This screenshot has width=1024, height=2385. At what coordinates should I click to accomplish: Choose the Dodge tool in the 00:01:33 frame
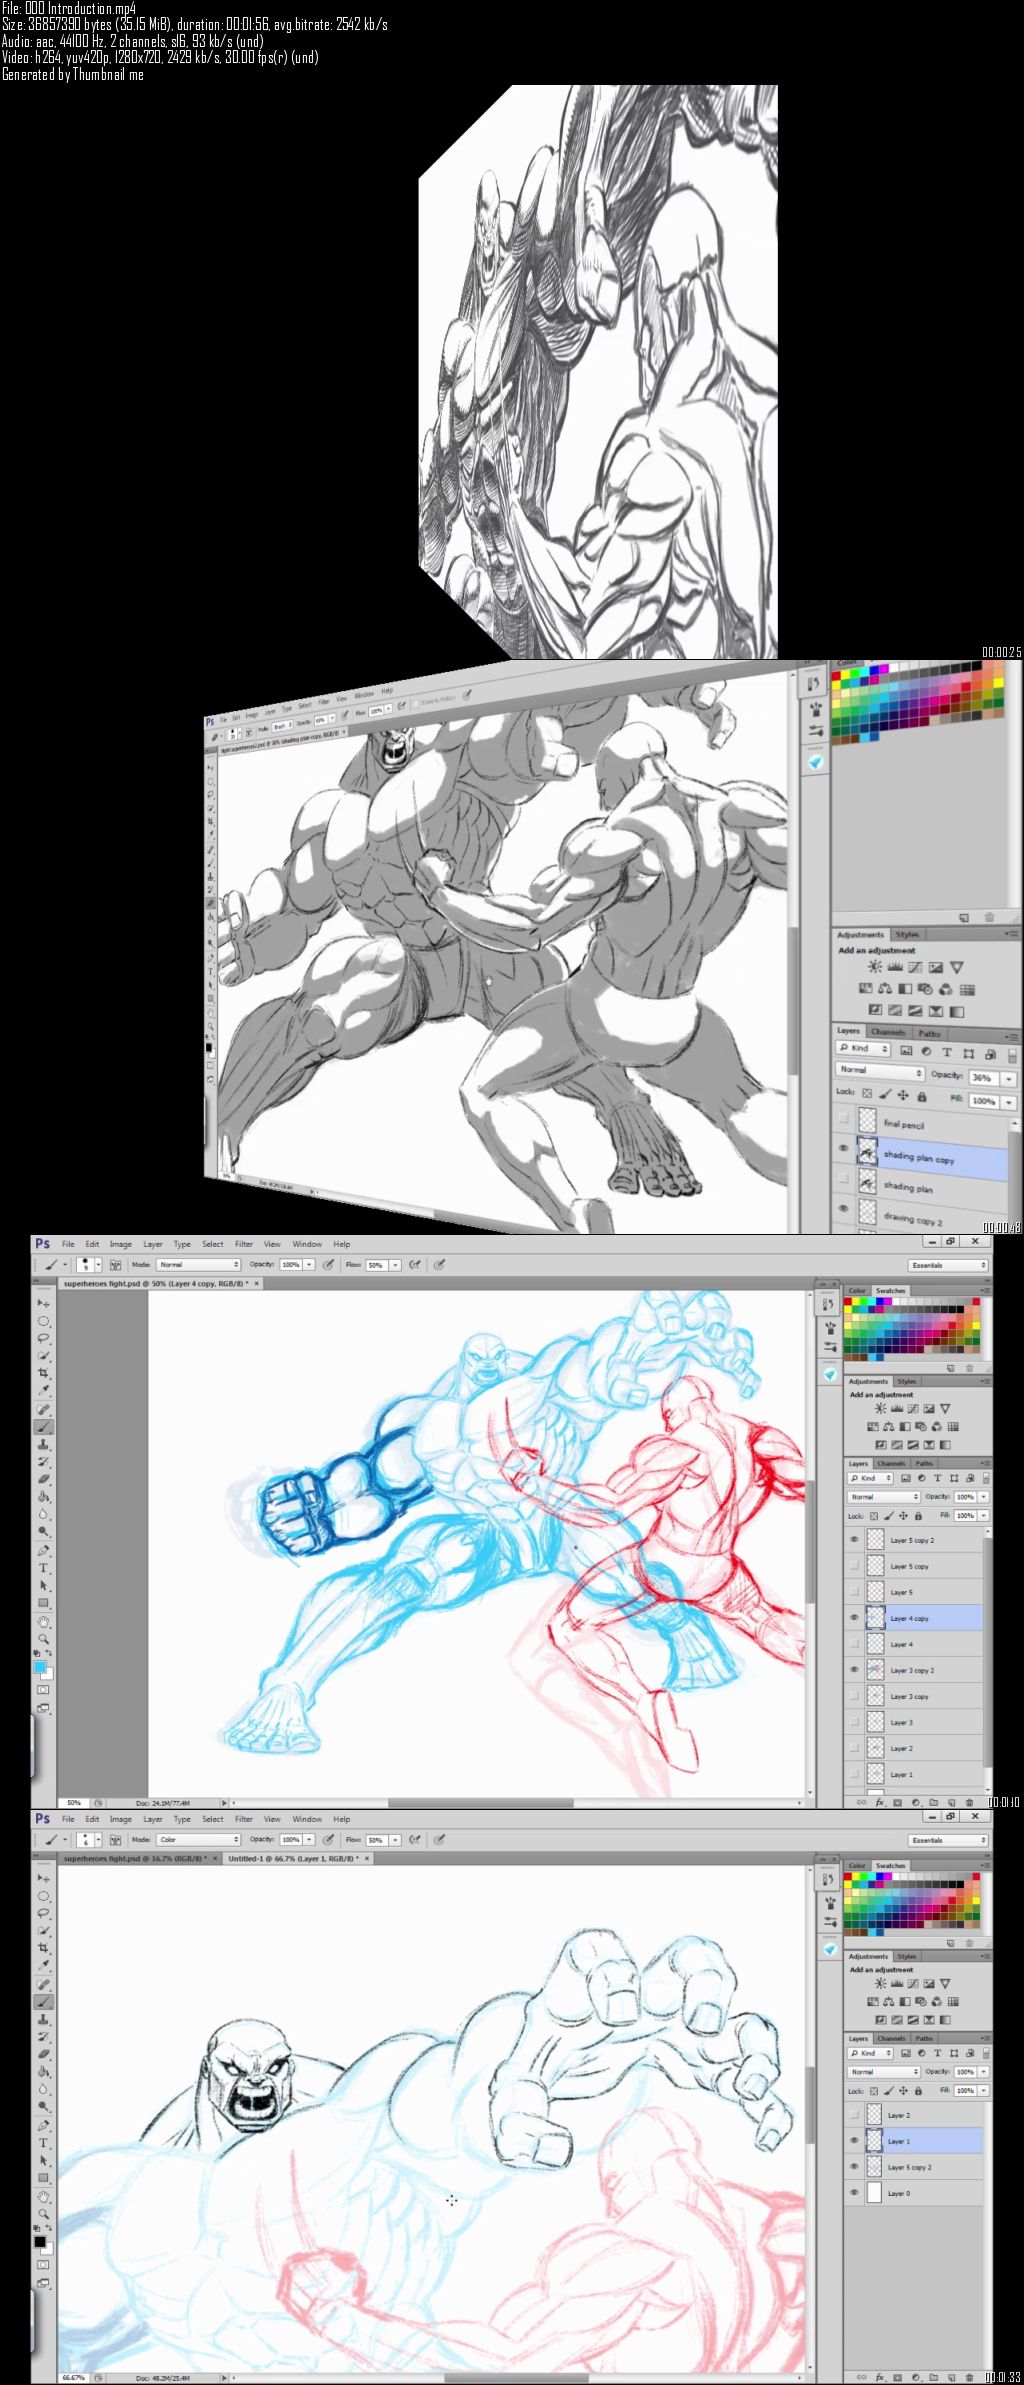point(44,2108)
